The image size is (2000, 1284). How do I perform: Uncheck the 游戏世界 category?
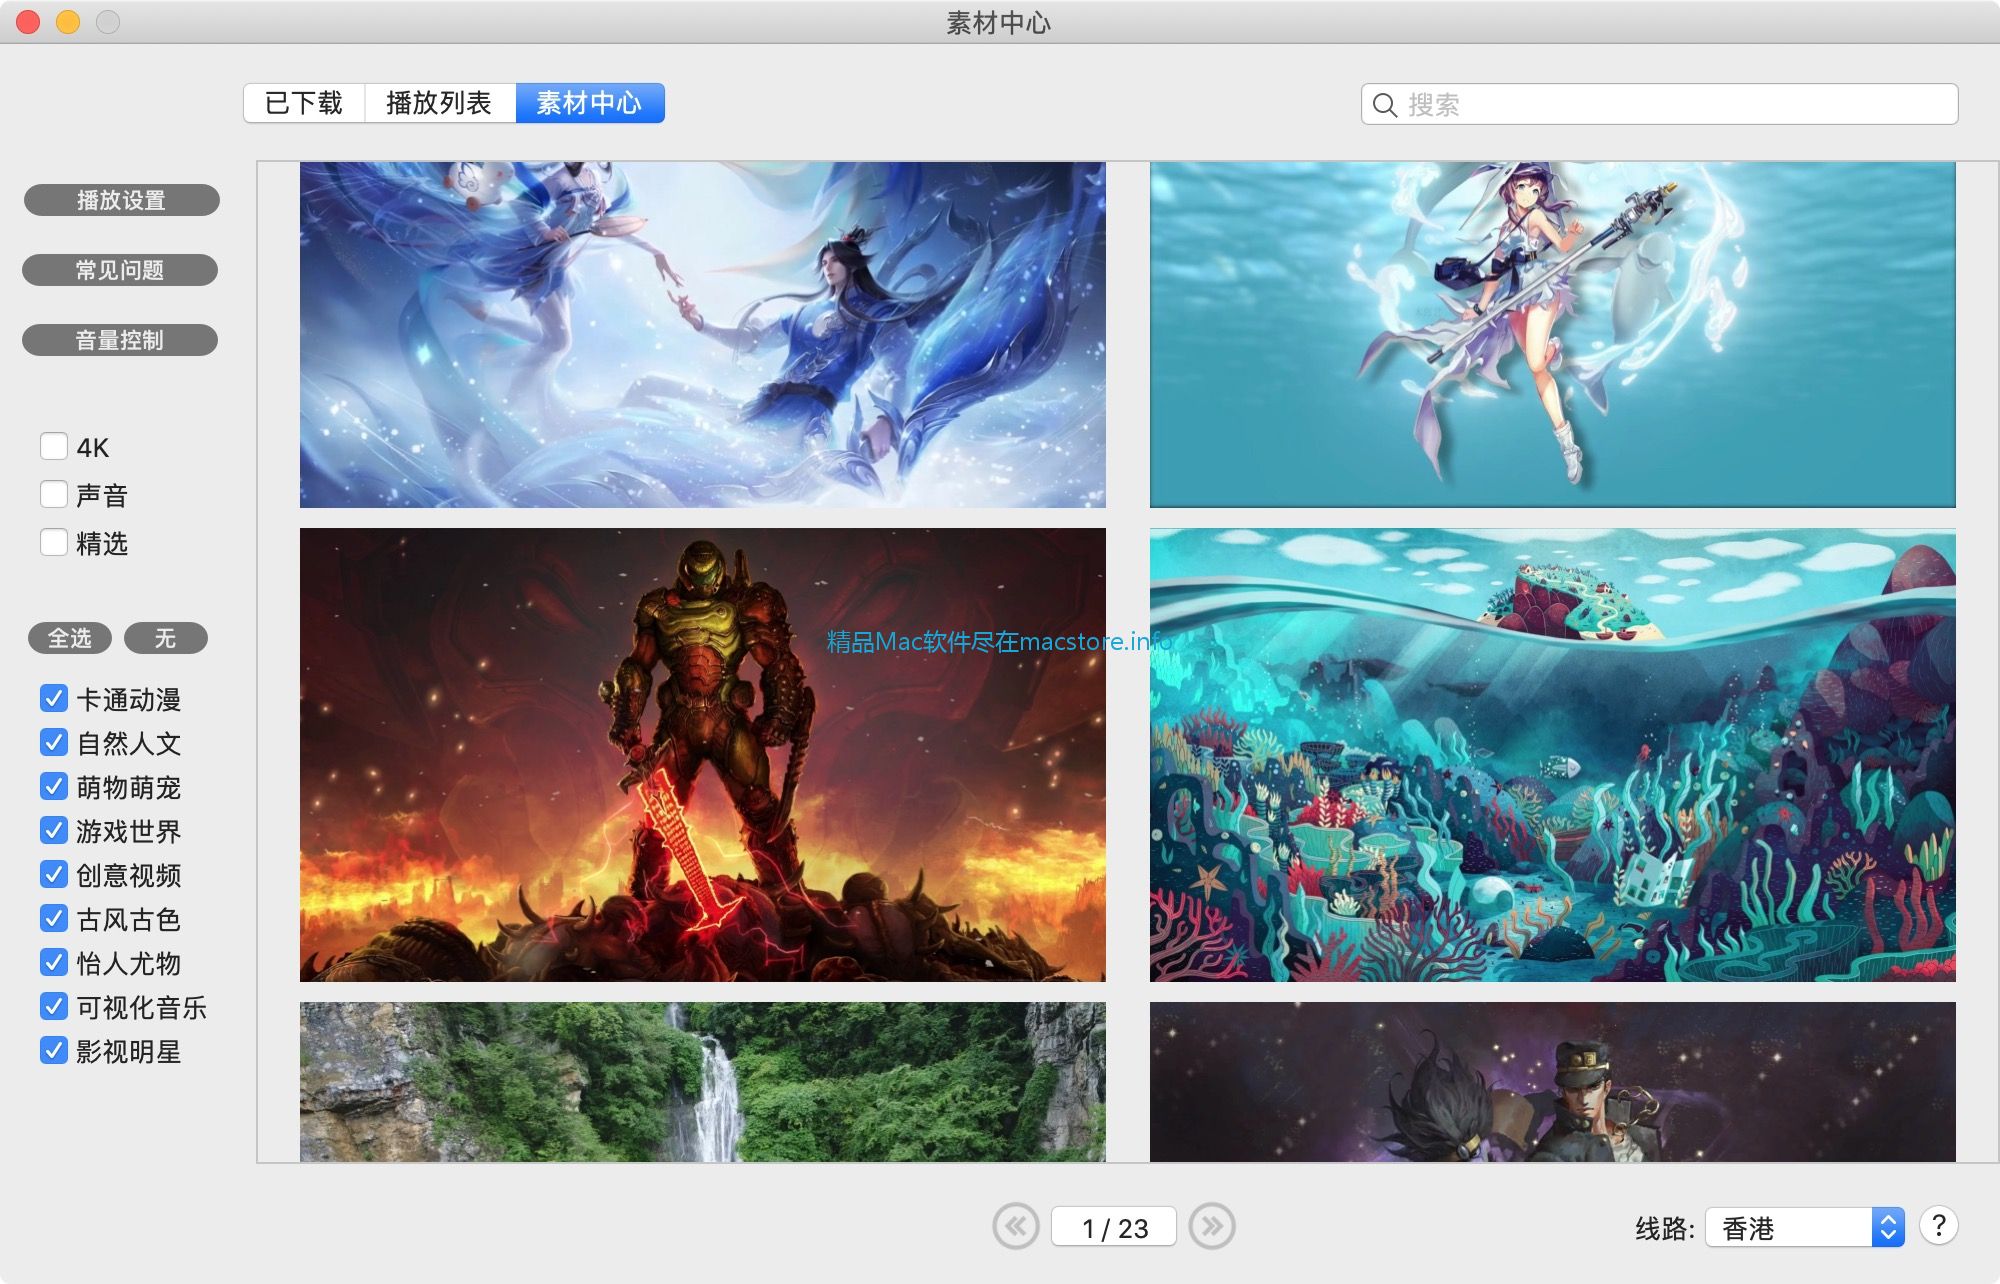click(54, 830)
